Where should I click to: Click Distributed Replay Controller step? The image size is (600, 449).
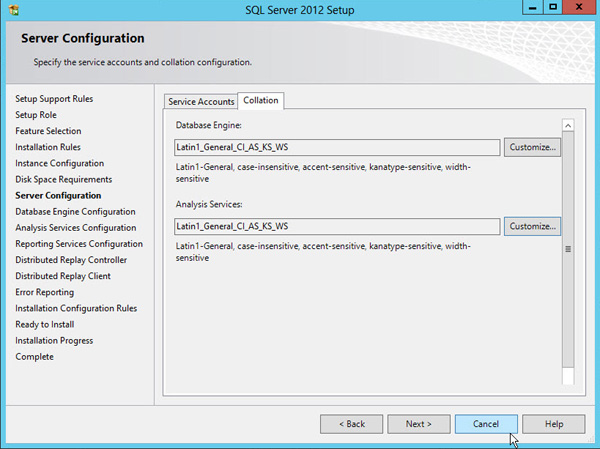tap(71, 260)
